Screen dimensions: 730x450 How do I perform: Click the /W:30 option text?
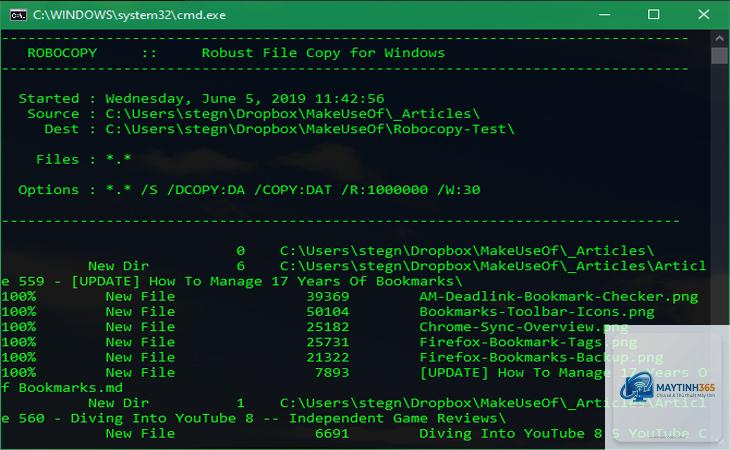point(459,190)
